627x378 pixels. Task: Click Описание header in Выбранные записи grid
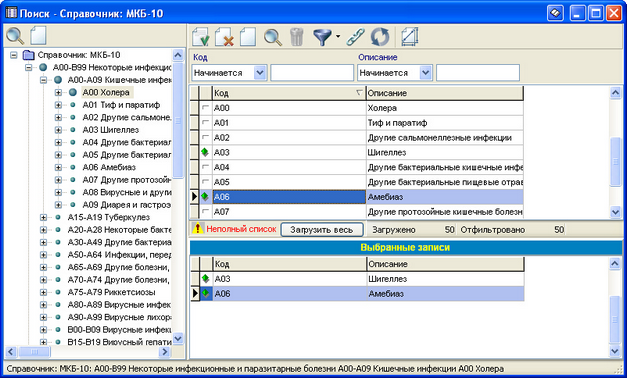coord(445,264)
